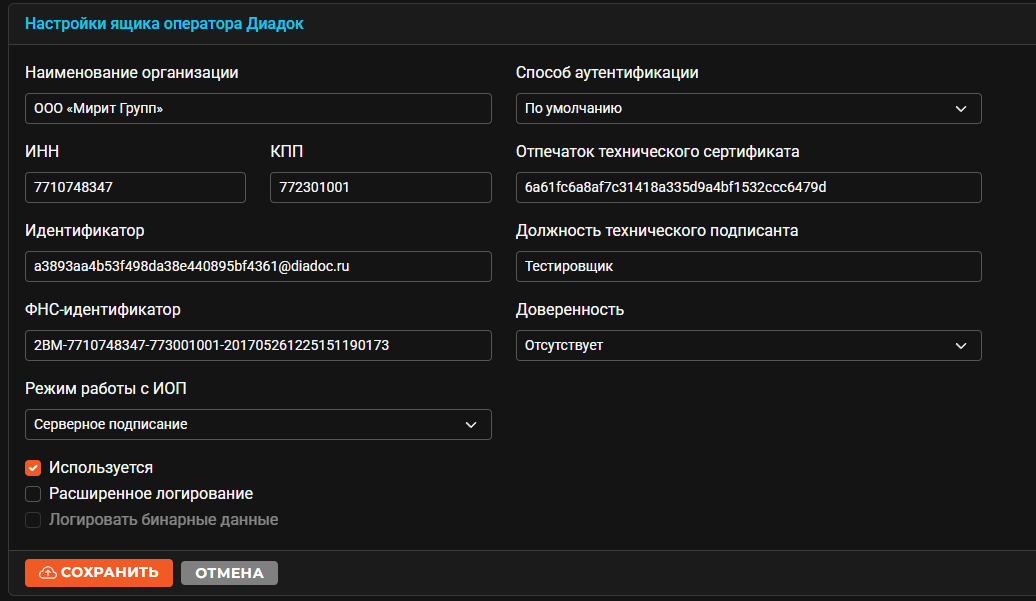Click the Режим работы с ИОП label
Screen dimensions: 1036x601
[106, 388]
